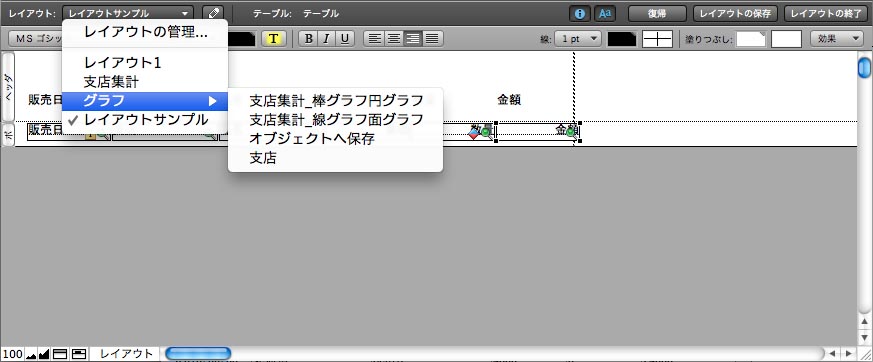The height and width of the screenshot is (362, 873).
Task: Apply justified text alignment
Action: pos(432,38)
